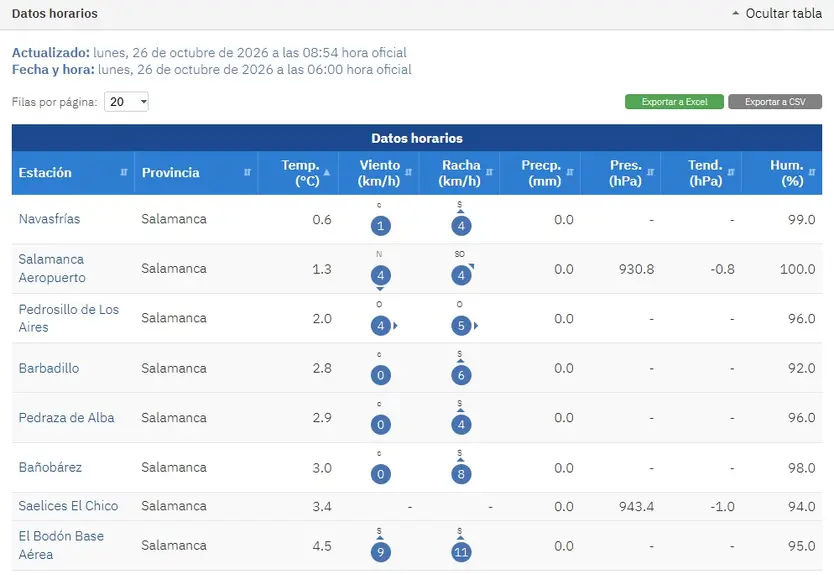Open the Pedraza de Alba station link
This screenshot has height=575, width=834.
pyautogui.click(x=66, y=418)
